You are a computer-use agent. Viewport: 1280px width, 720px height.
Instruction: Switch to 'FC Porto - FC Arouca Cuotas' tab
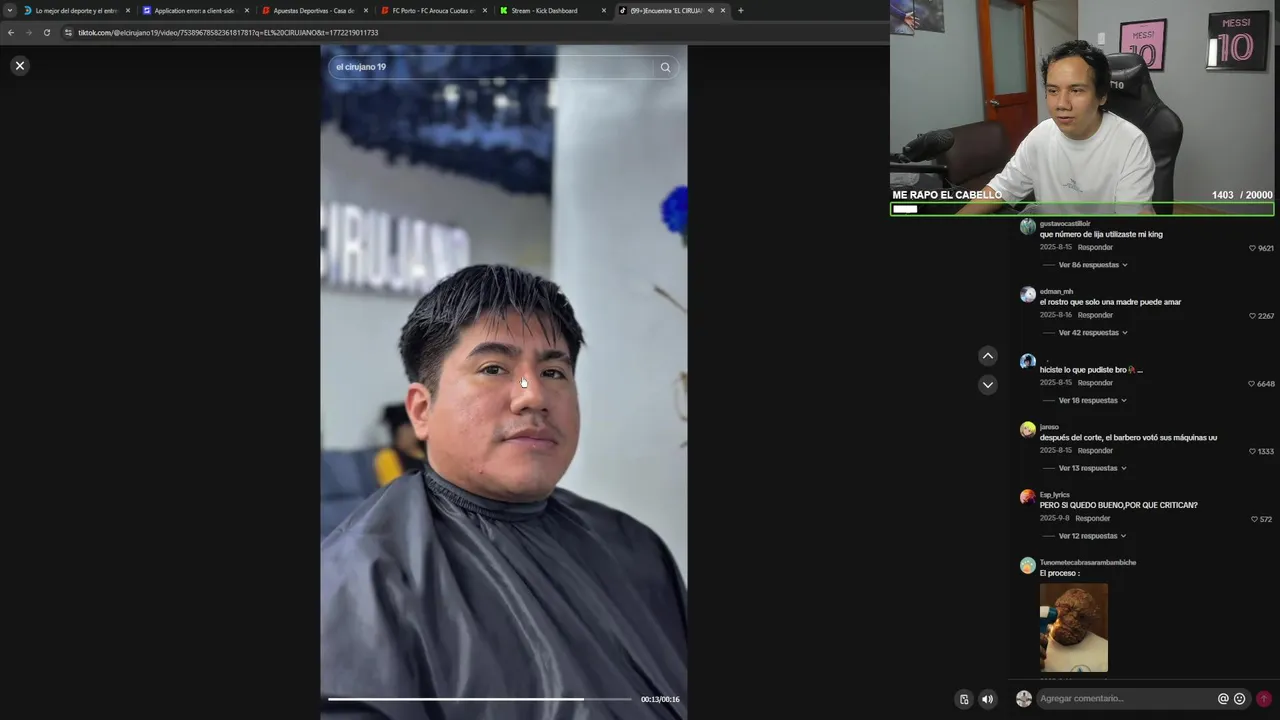(432, 11)
